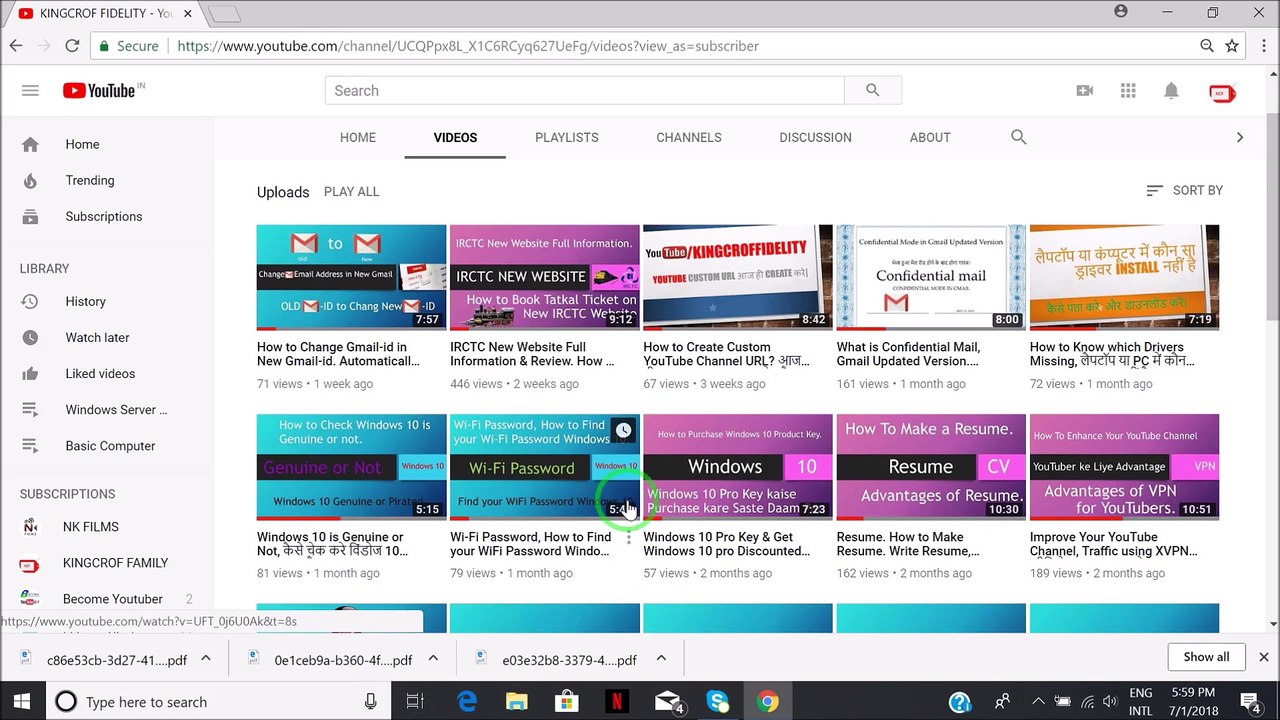Expand options for 0e1ceb9a PDF download
The width and height of the screenshot is (1280, 720).
(433, 658)
